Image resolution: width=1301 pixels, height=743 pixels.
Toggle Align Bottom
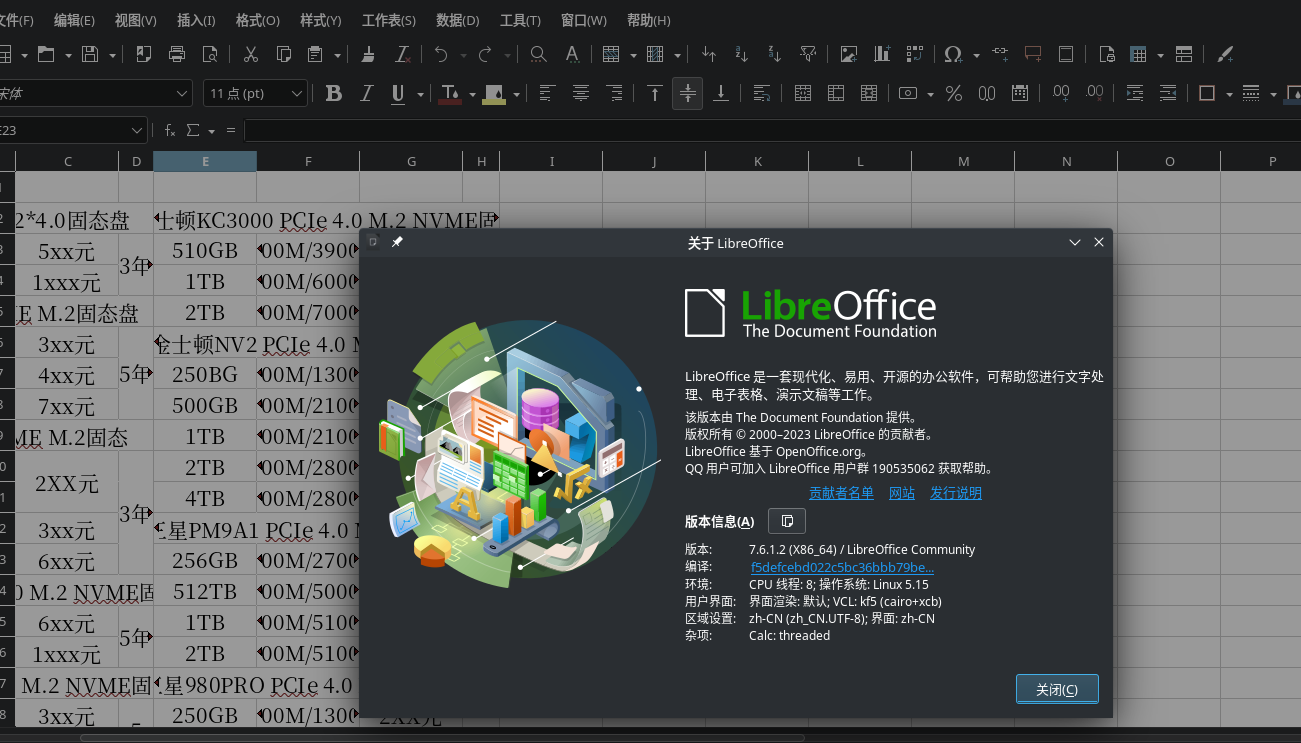coord(720,93)
